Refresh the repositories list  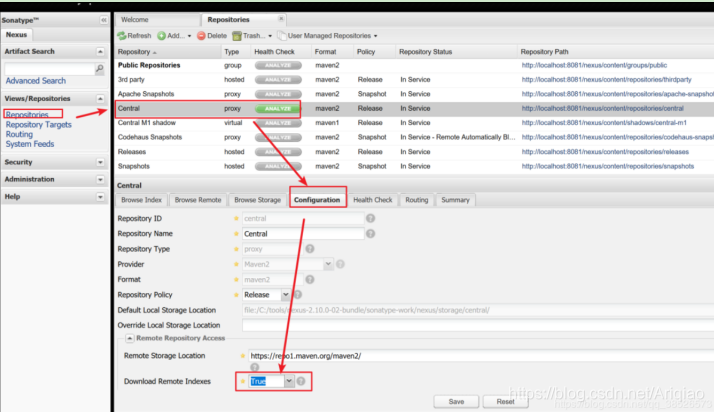tap(134, 36)
